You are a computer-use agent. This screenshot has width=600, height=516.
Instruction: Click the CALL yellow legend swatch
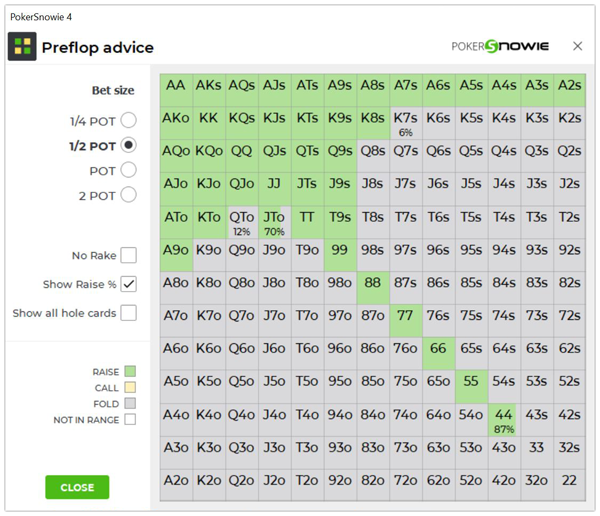coord(129,388)
